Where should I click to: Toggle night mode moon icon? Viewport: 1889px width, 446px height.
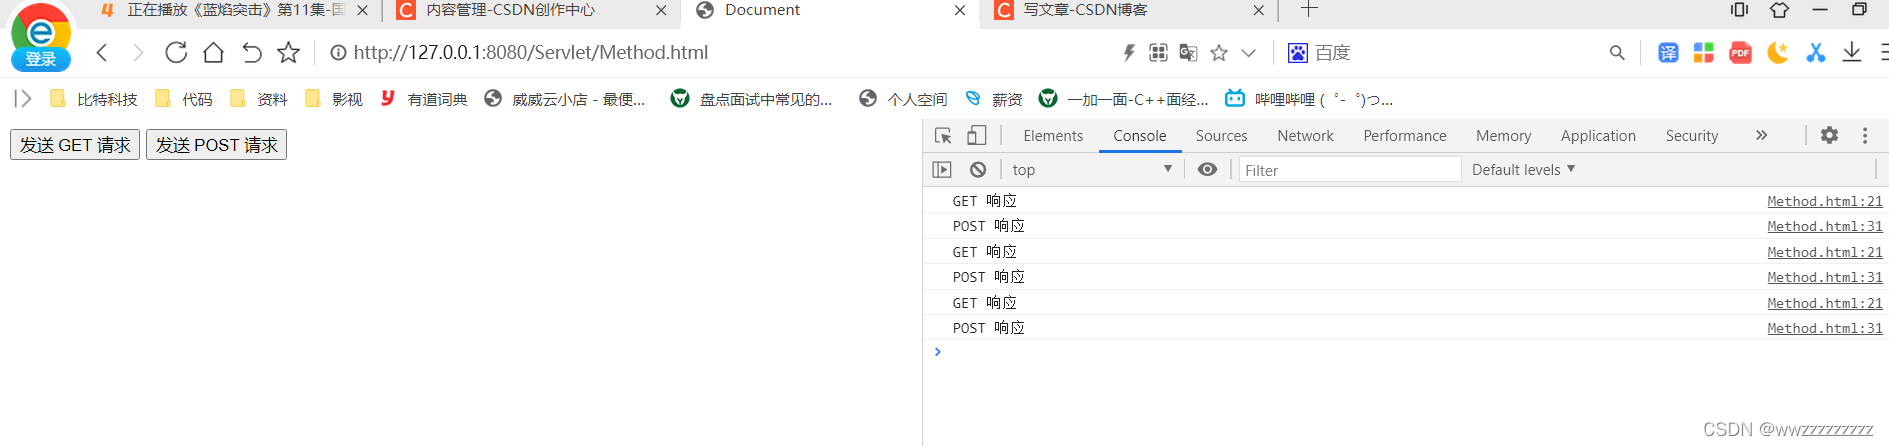(1777, 53)
